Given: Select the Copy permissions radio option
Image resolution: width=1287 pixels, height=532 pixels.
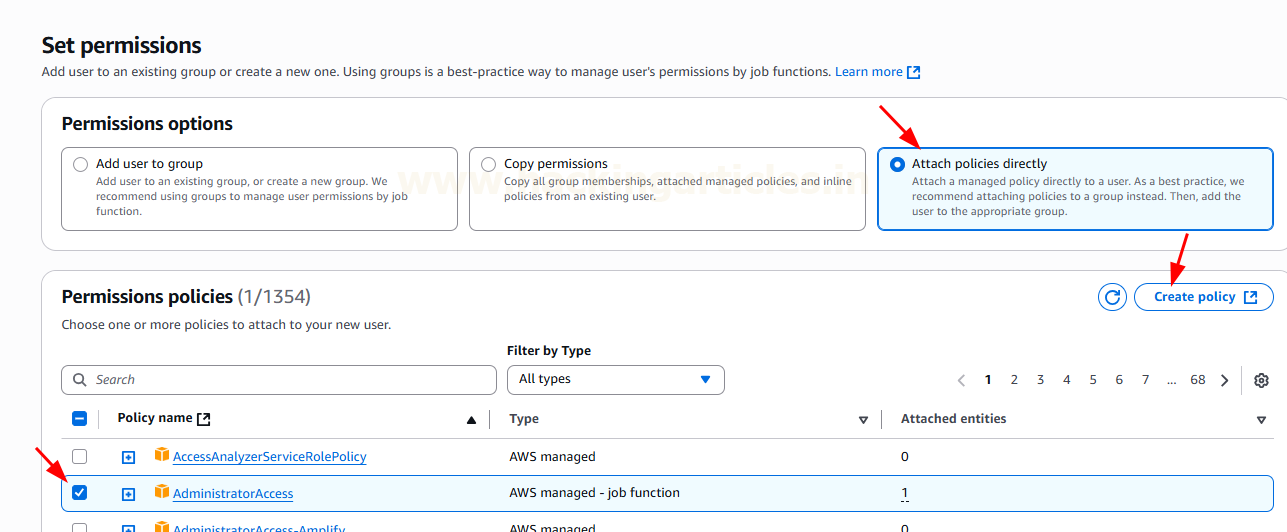Looking at the screenshot, I should pos(488,164).
